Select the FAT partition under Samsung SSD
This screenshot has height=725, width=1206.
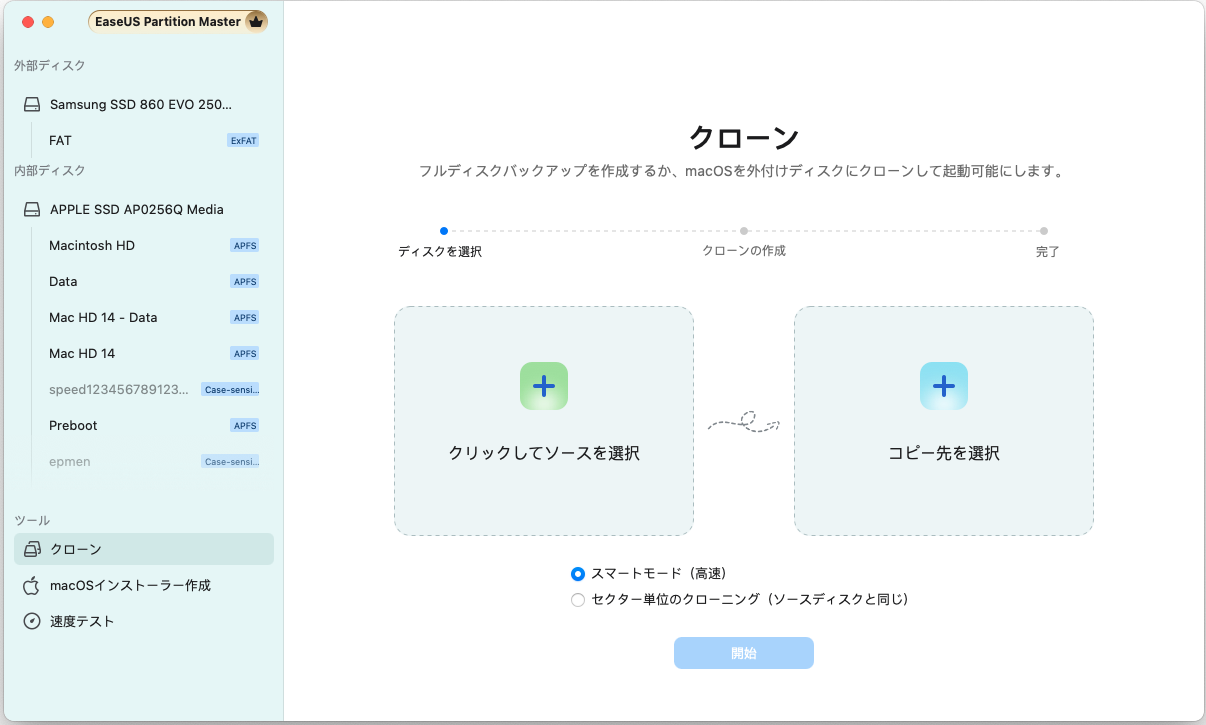coord(60,141)
